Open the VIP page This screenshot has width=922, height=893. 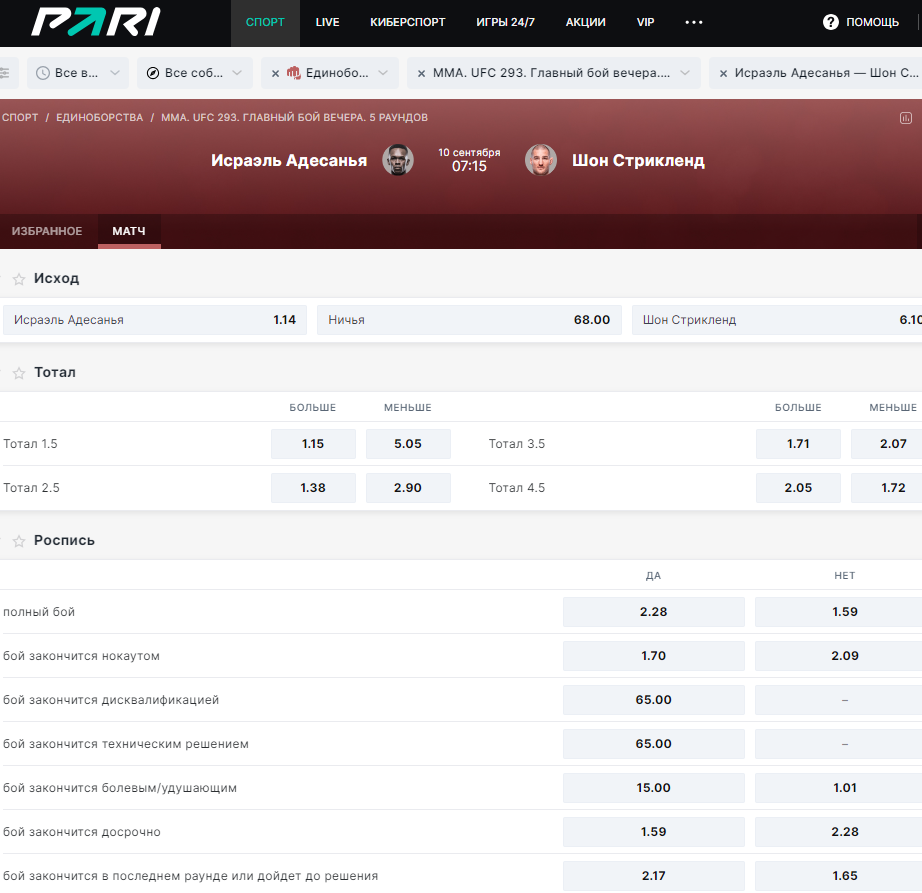click(x=646, y=22)
